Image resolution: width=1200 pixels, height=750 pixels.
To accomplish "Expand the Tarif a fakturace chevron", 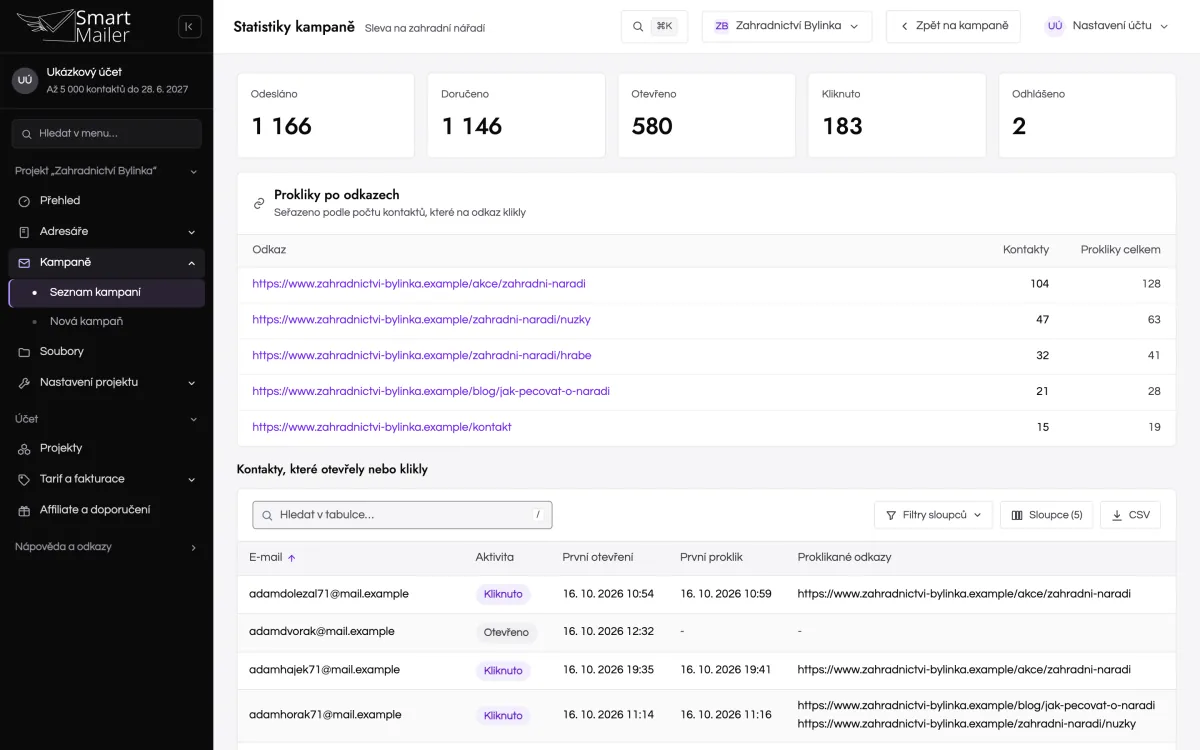I will (192, 480).
